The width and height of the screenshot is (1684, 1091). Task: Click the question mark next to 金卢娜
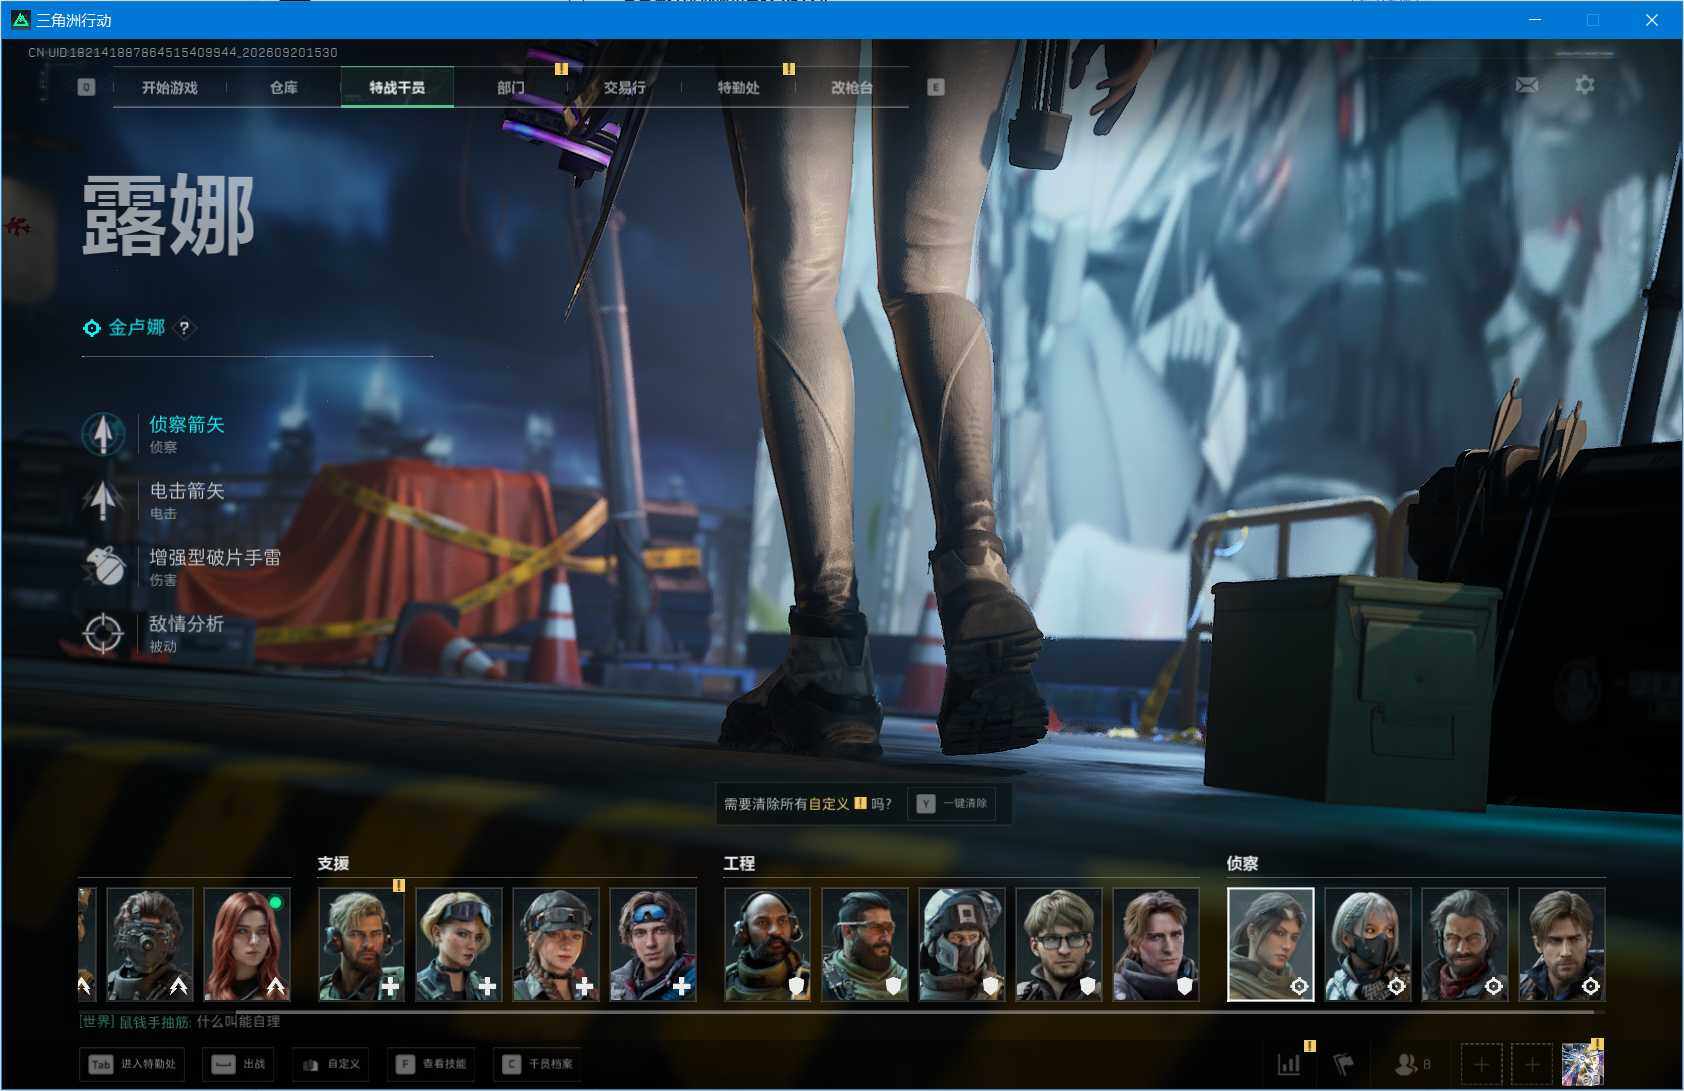(x=184, y=328)
